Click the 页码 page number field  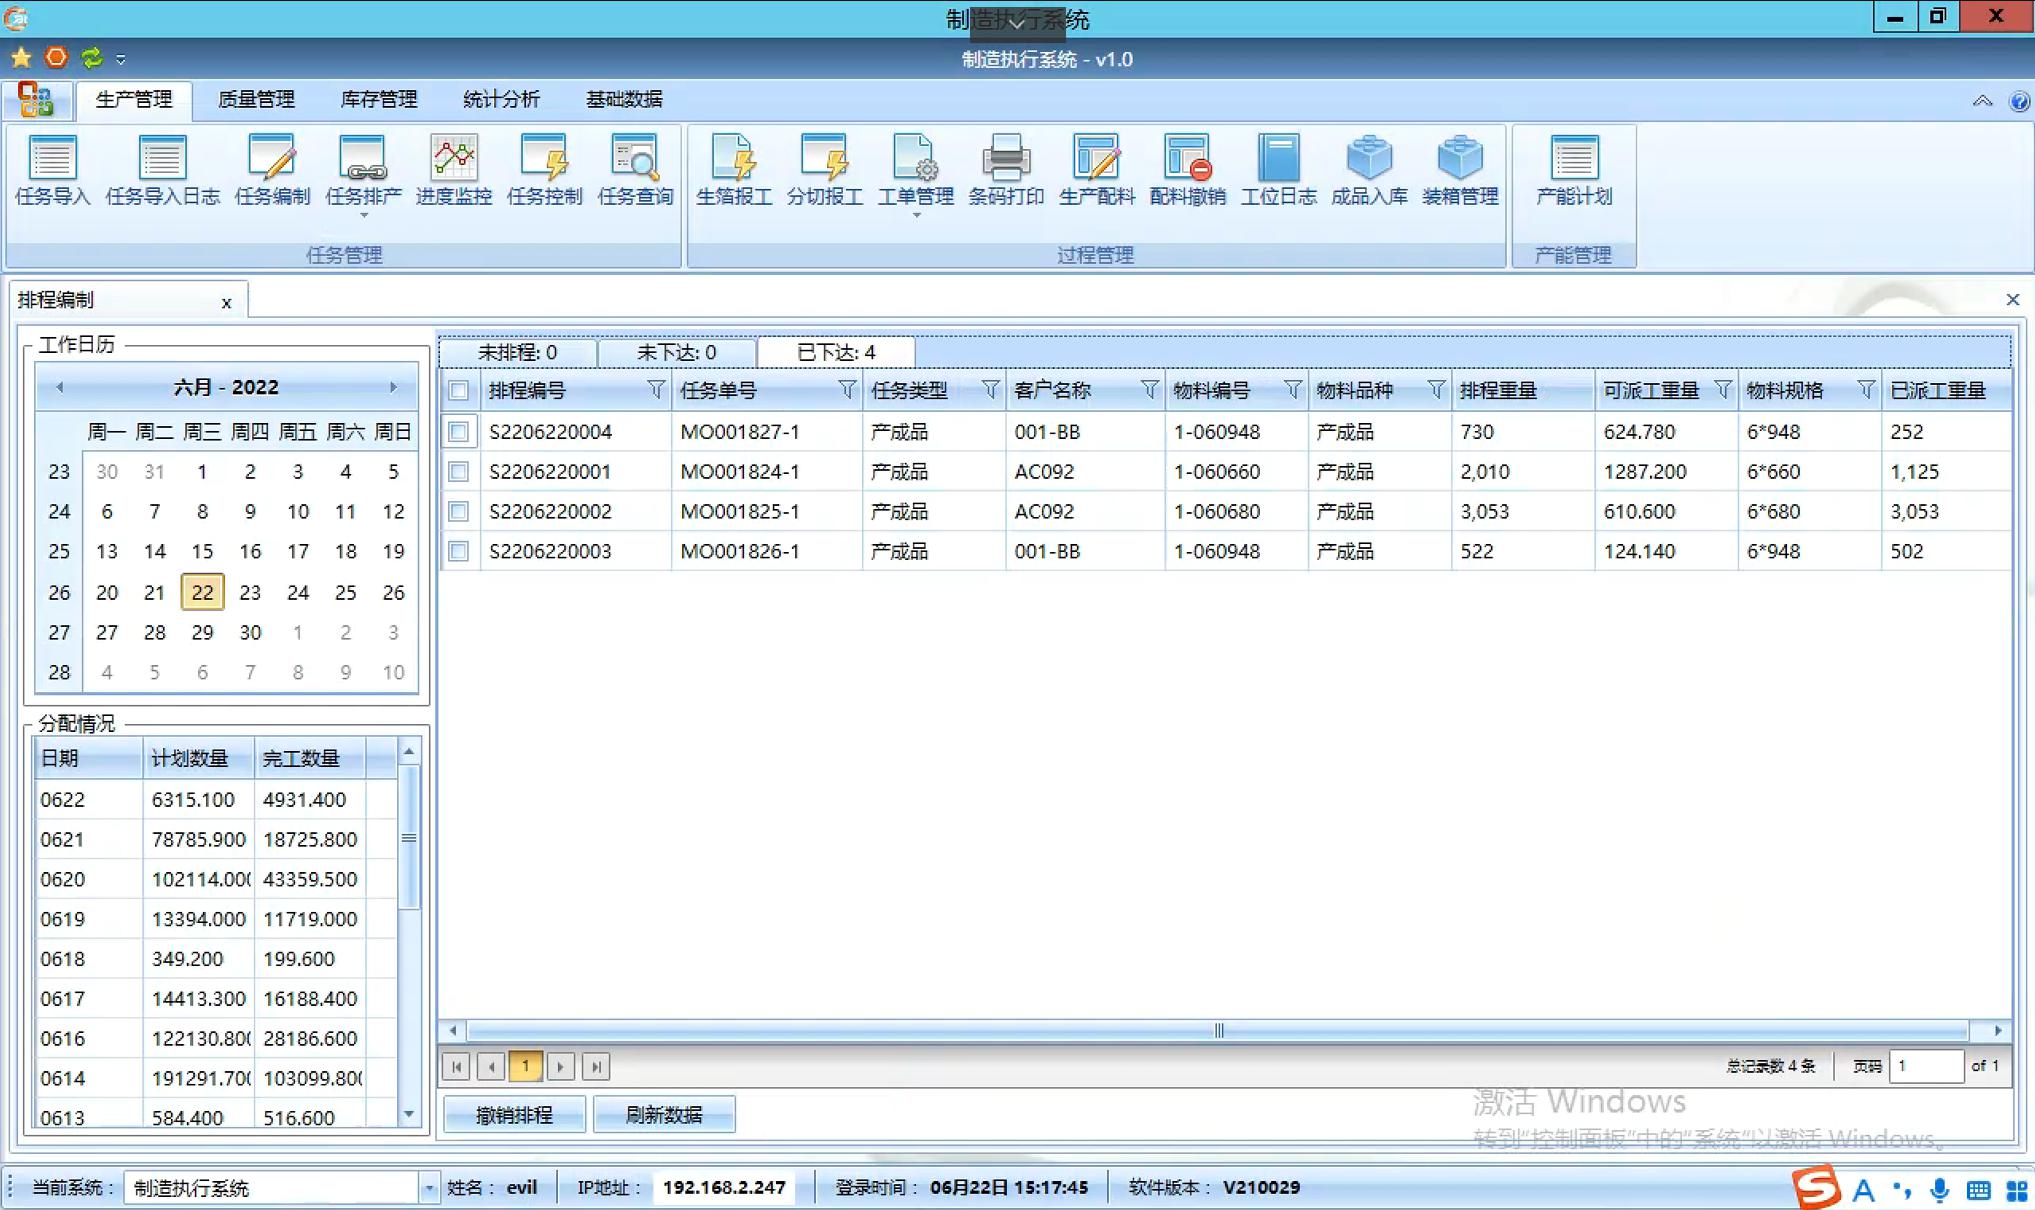click(1924, 1066)
